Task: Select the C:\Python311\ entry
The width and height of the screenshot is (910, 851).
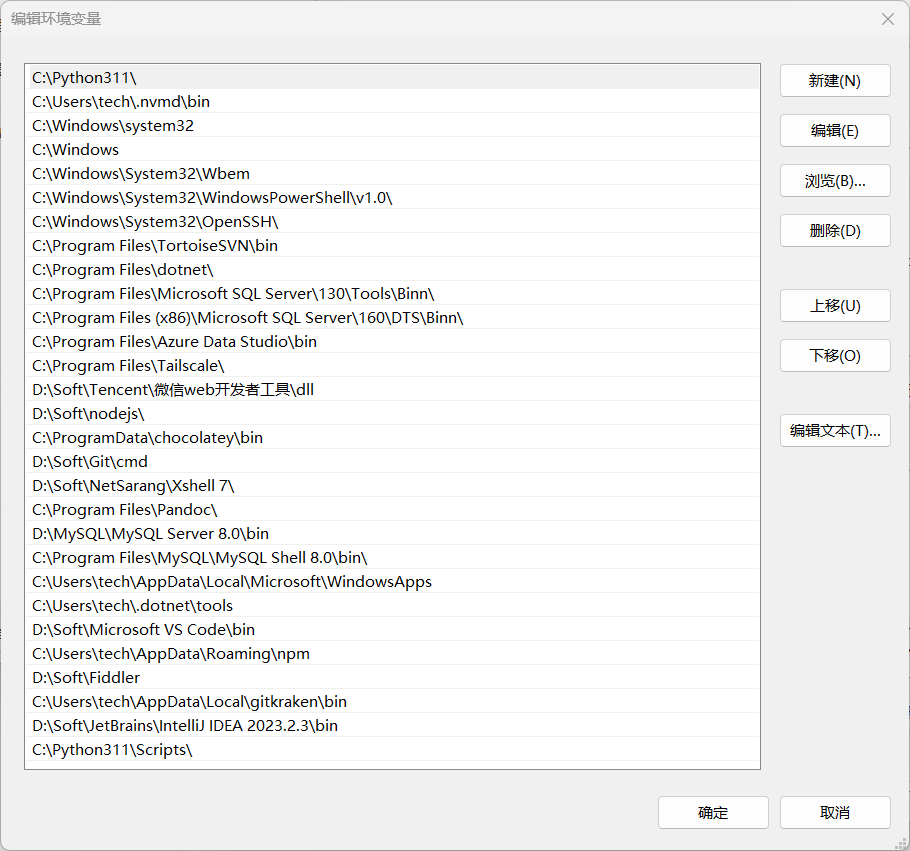Action: pyautogui.click(x=392, y=77)
